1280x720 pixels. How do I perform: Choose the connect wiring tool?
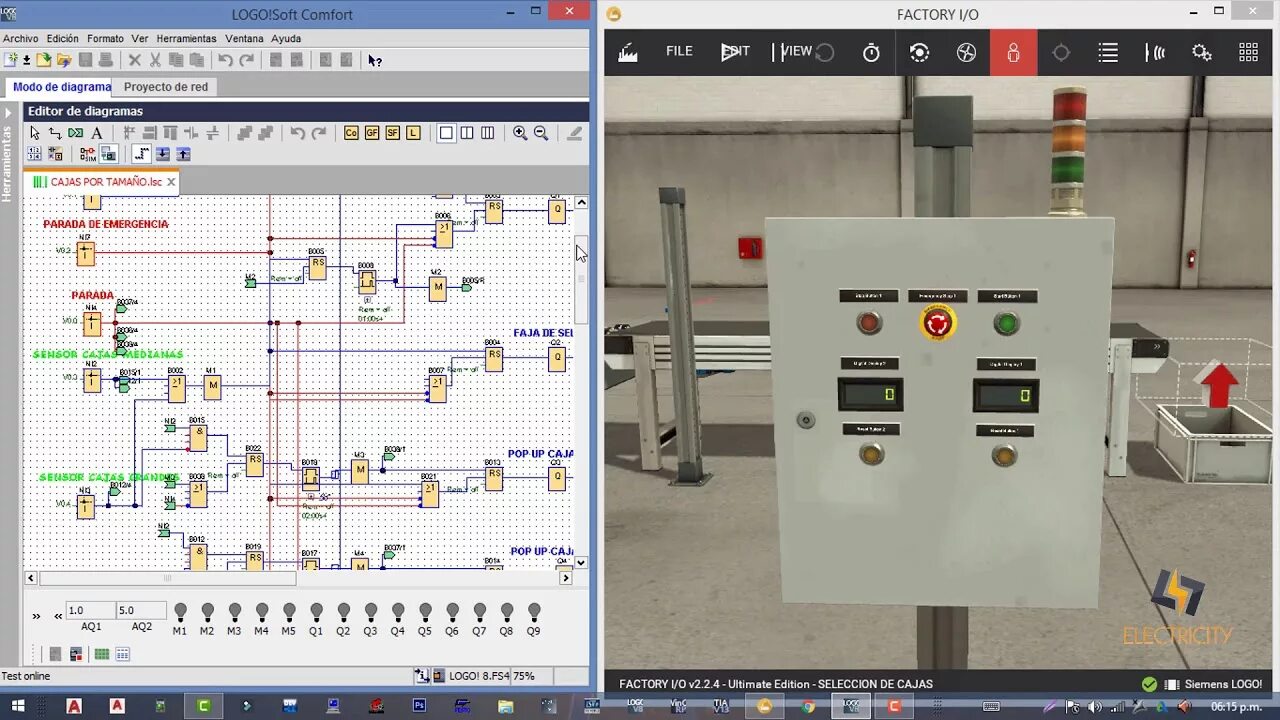tap(55, 133)
